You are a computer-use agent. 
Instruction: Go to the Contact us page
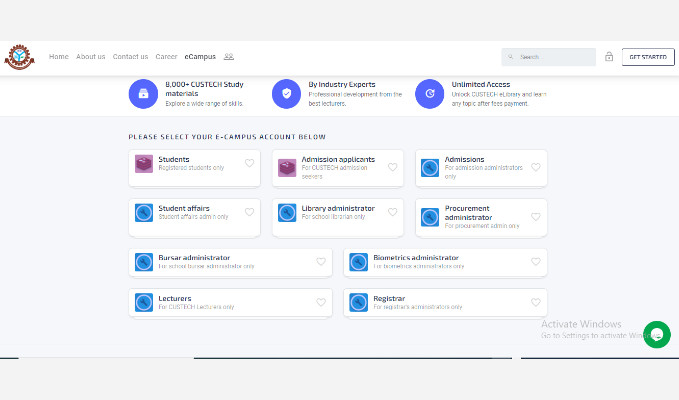point(130,57)
